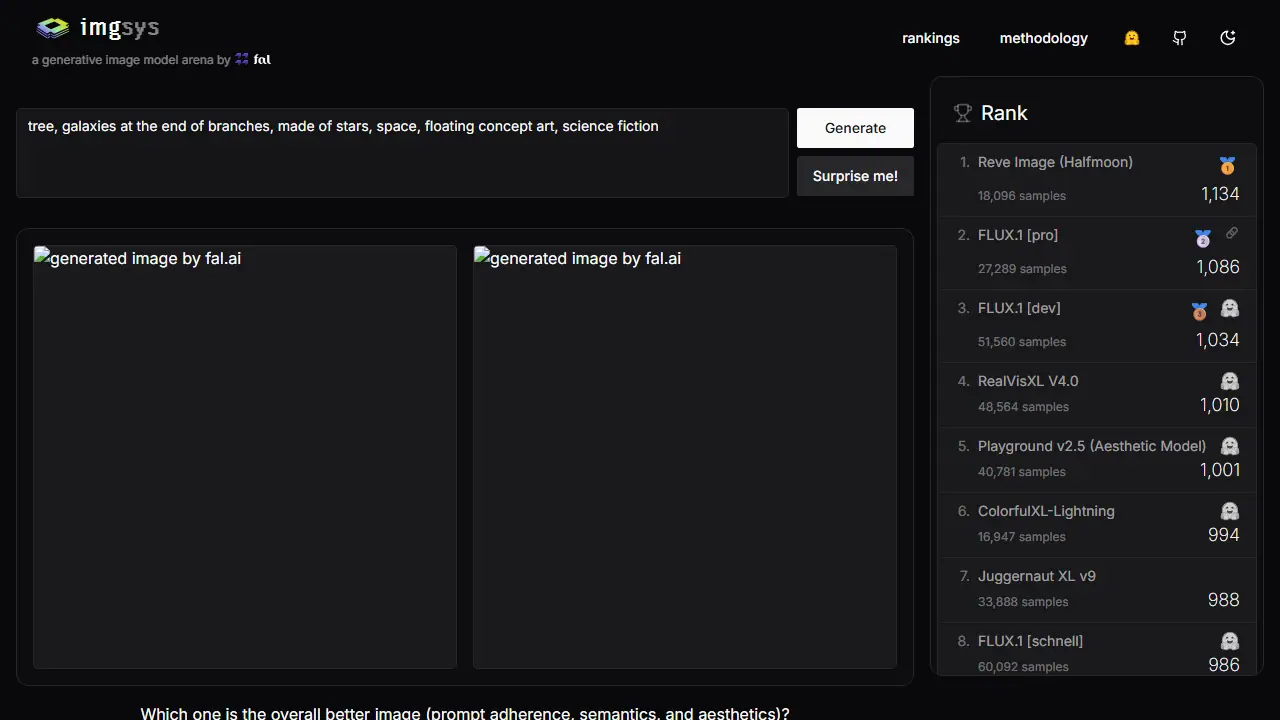Click the 'Which one is the overall better image' question
The image size is (1280, 720).
click(465, 713)
